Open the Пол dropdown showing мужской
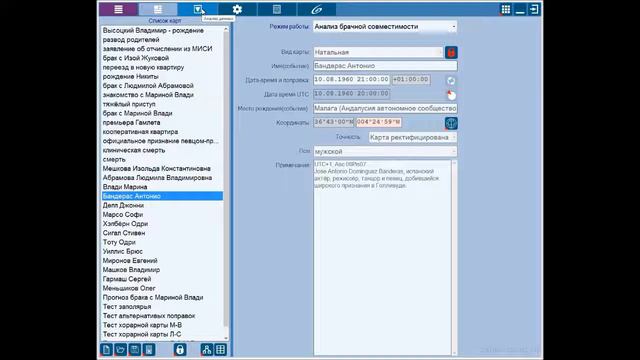 385,151
